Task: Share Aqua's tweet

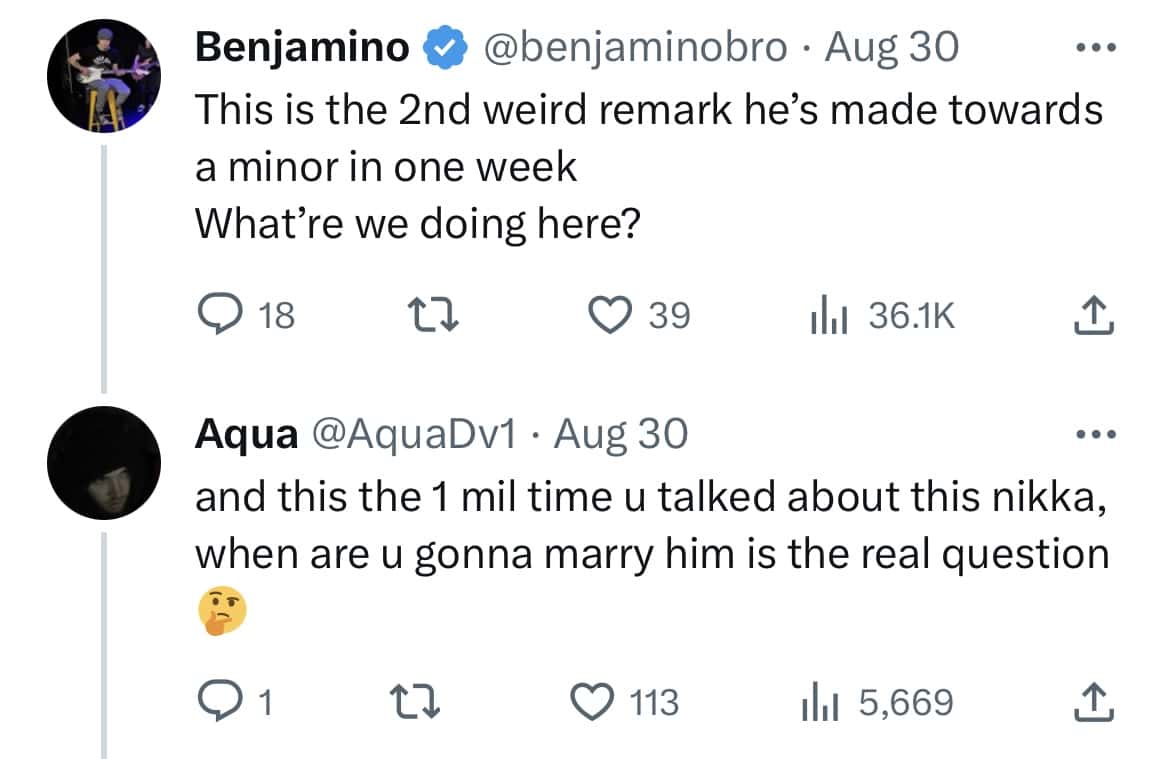Action: tap(1094, 701)
